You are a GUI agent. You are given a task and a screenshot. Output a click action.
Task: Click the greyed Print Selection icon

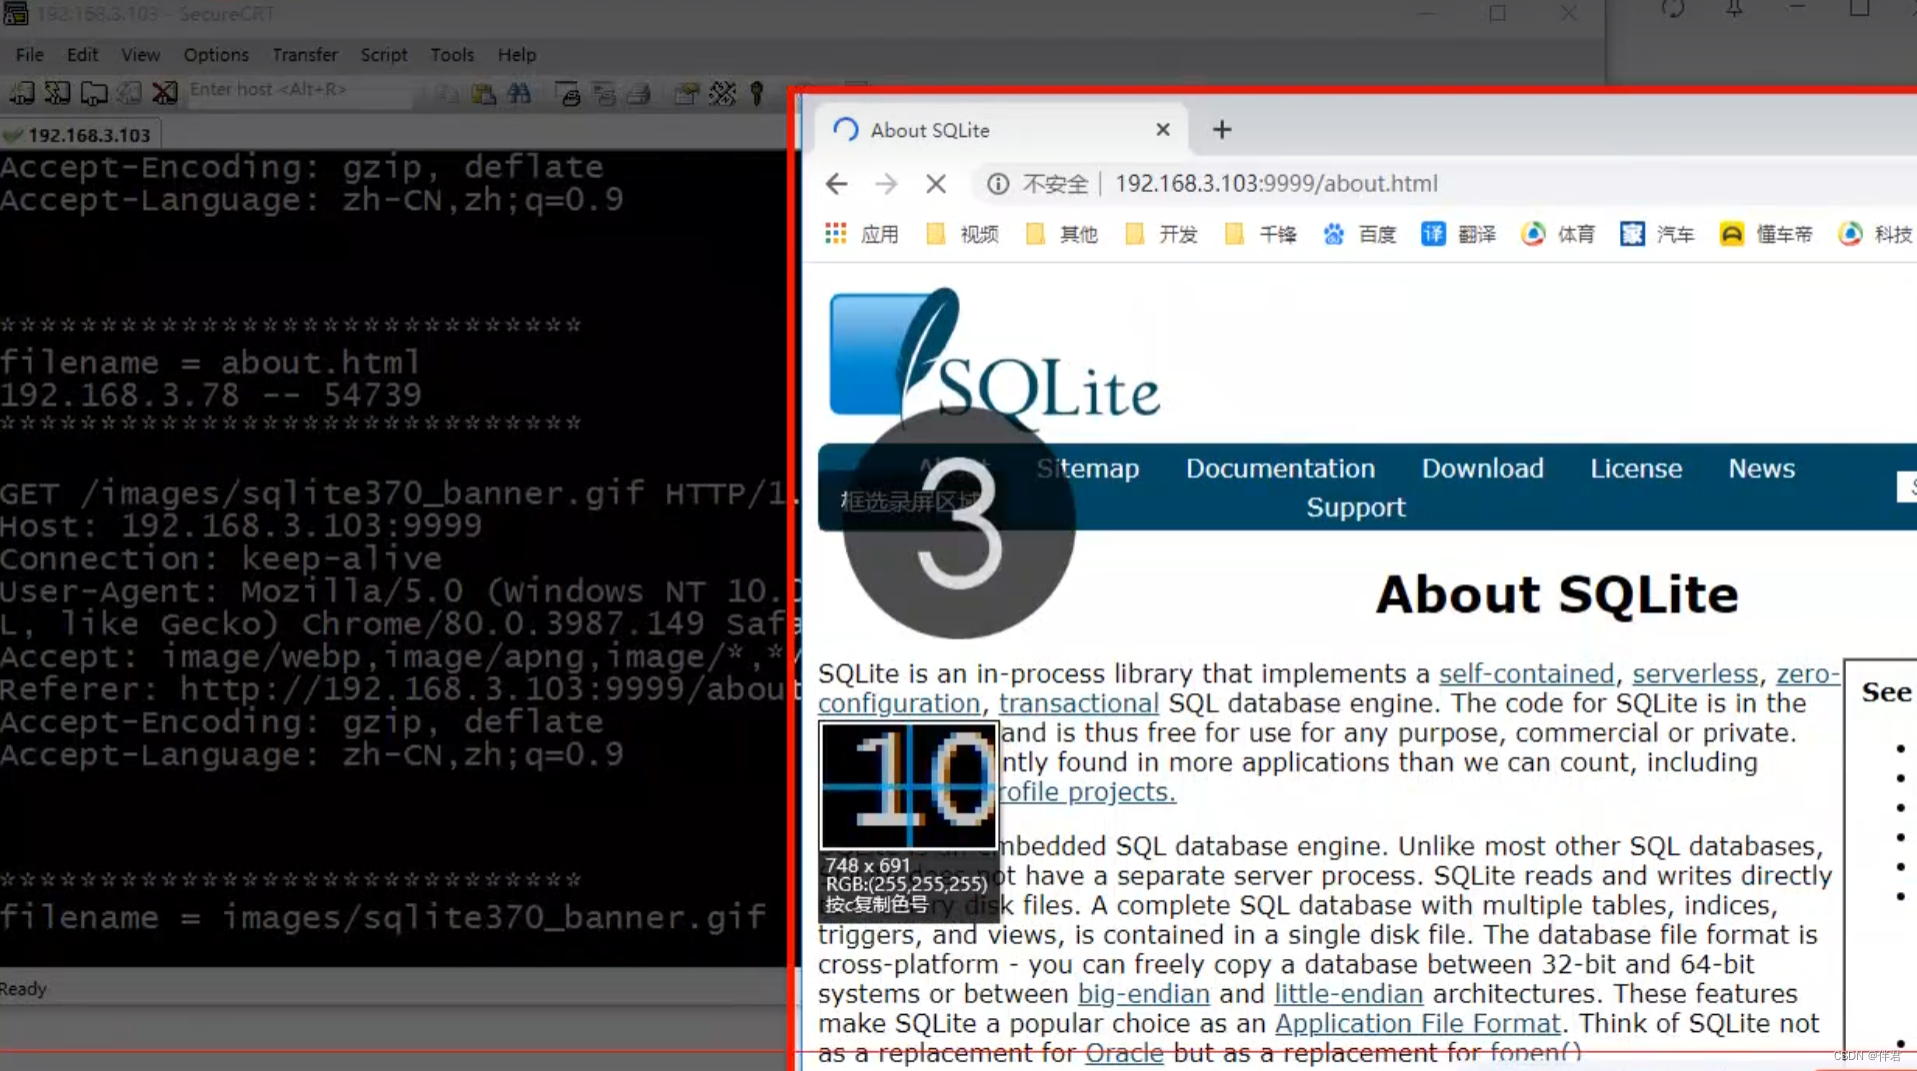coord(604,94)
